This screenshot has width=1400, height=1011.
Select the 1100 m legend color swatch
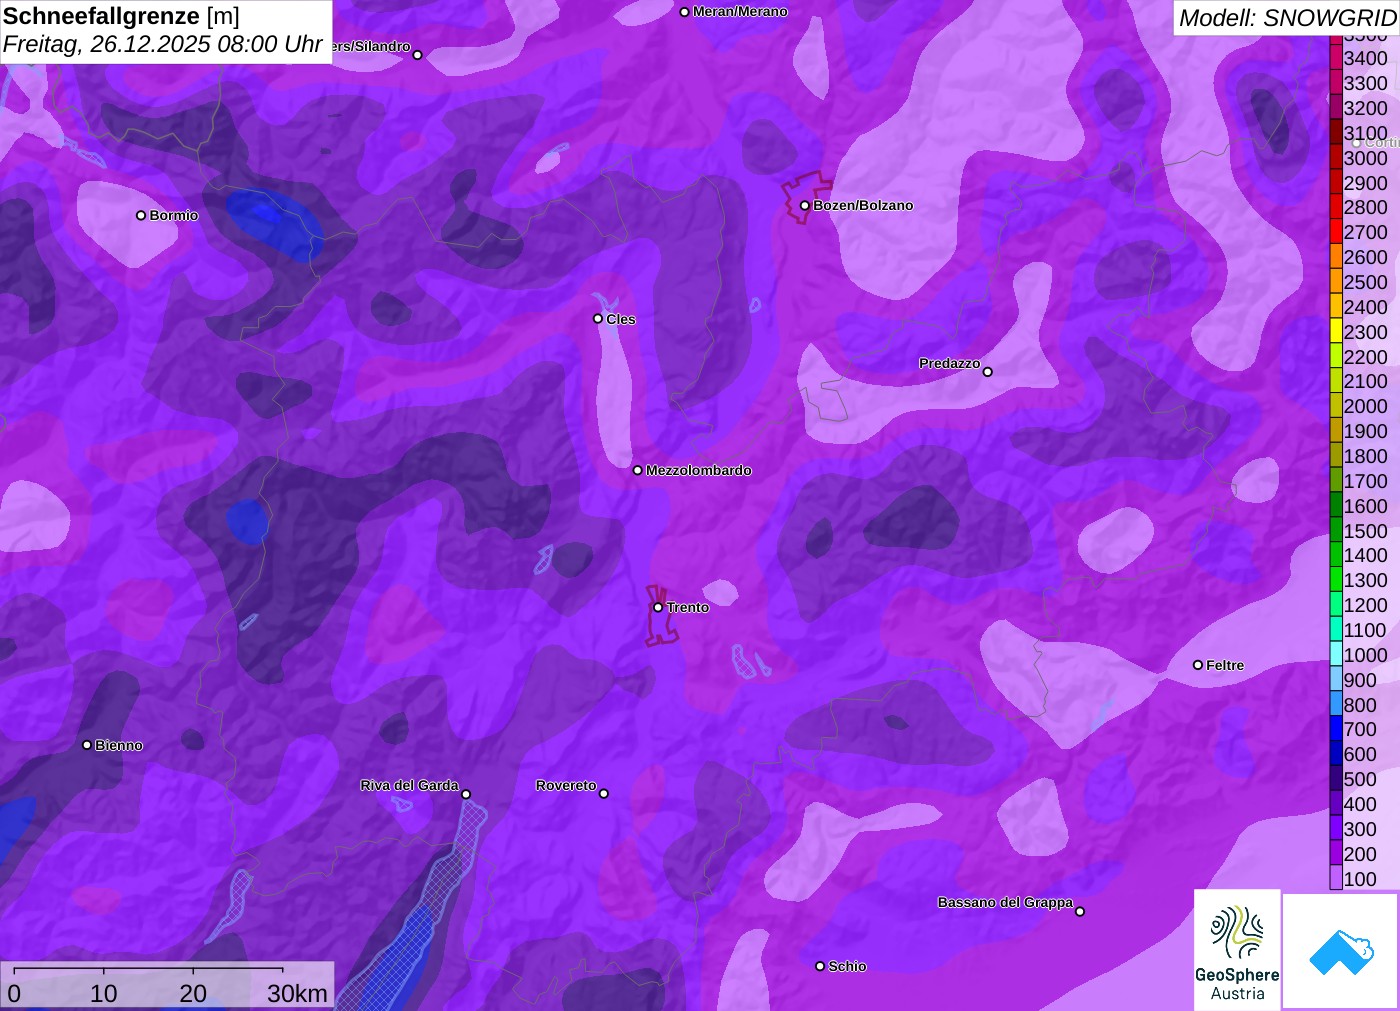(x=1336, y=630)
